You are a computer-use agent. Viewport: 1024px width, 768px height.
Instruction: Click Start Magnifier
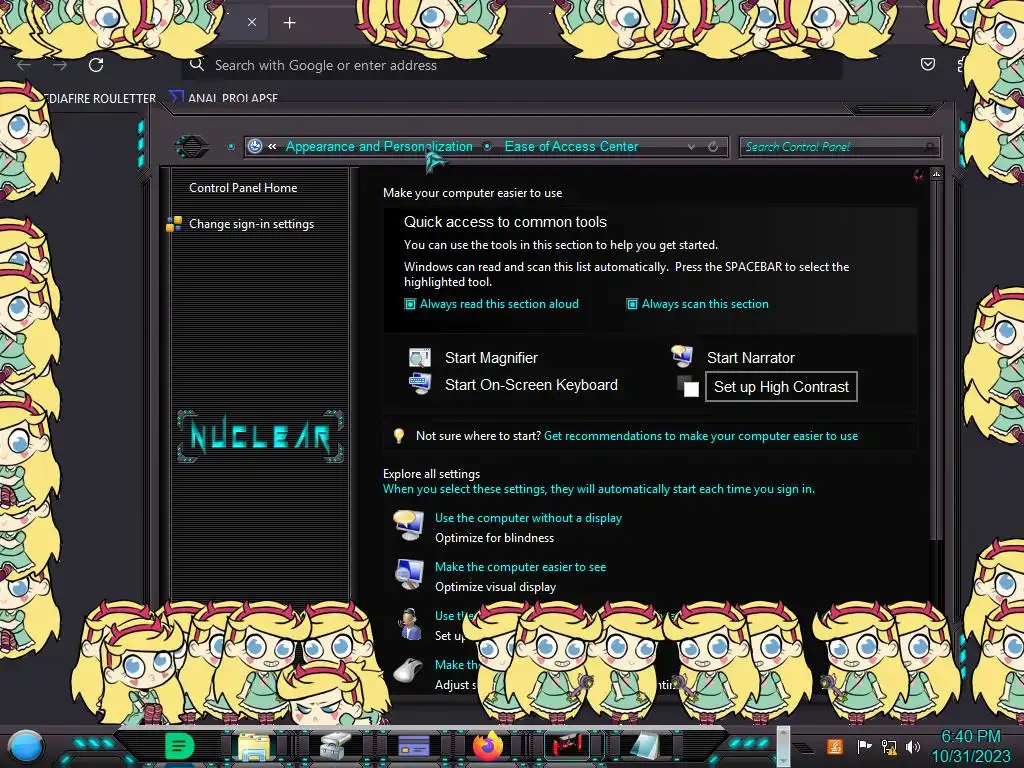tap(491, 358)
